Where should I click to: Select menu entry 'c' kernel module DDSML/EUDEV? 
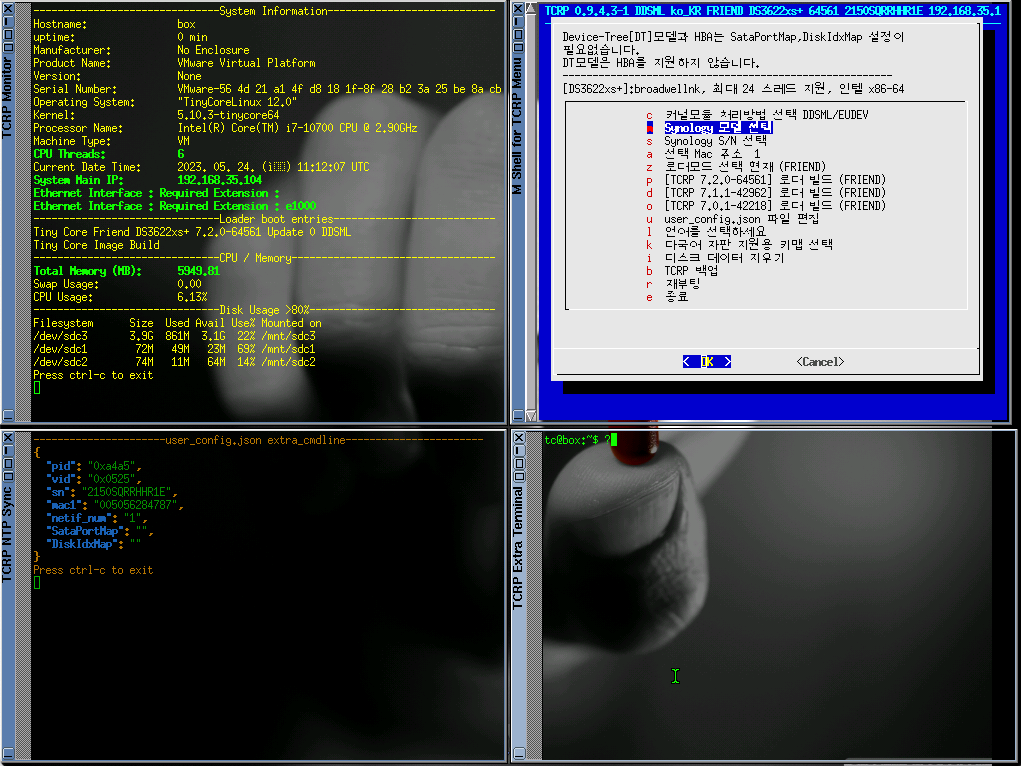point(757,115)
